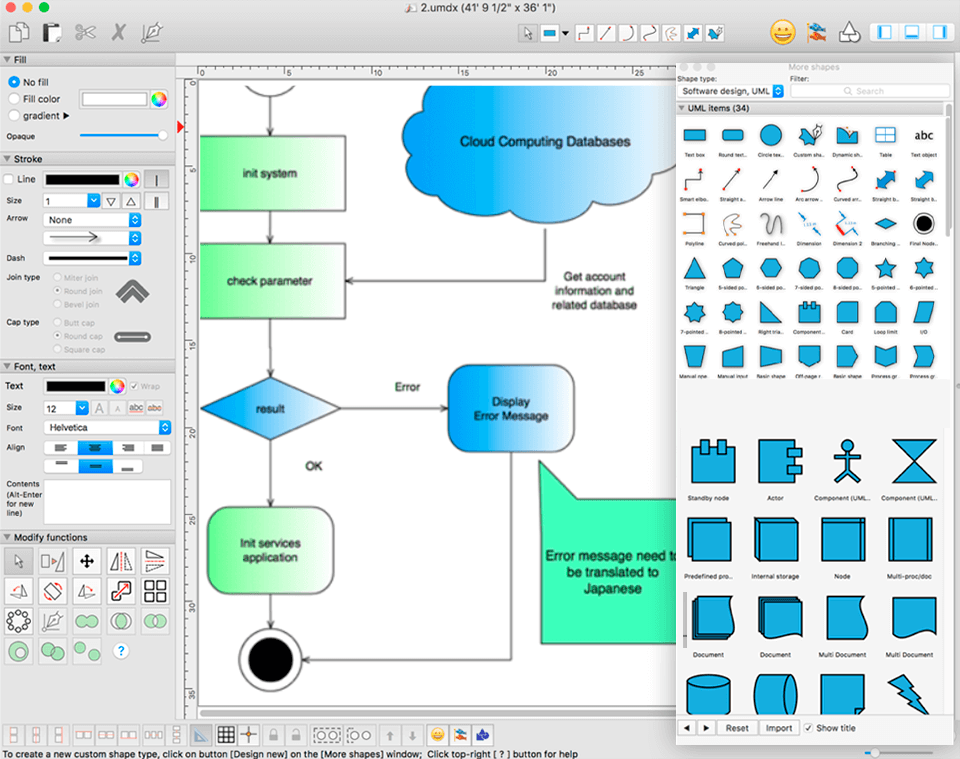Click the Opaque slider handle
This screenshot has width=960, height=759.
[x=162, y=135]
